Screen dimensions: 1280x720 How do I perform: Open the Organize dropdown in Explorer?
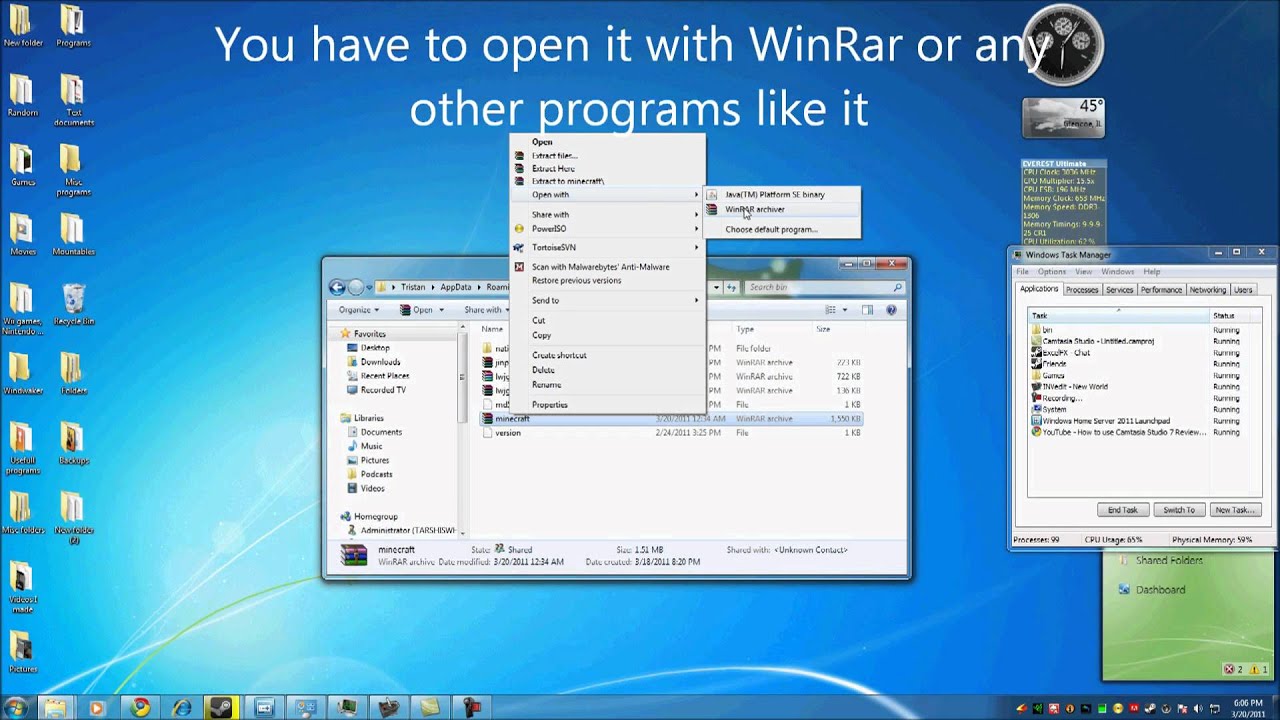[357, 310]
